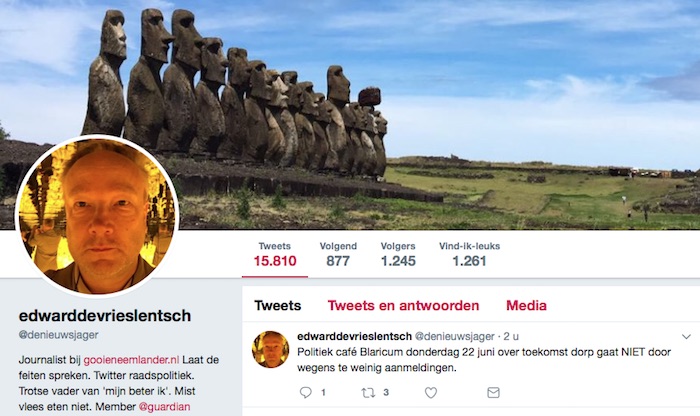The image size is (700, 416).
Task: Click the edwarddevrieslentsch profile name heading
Action: (105, 316)
